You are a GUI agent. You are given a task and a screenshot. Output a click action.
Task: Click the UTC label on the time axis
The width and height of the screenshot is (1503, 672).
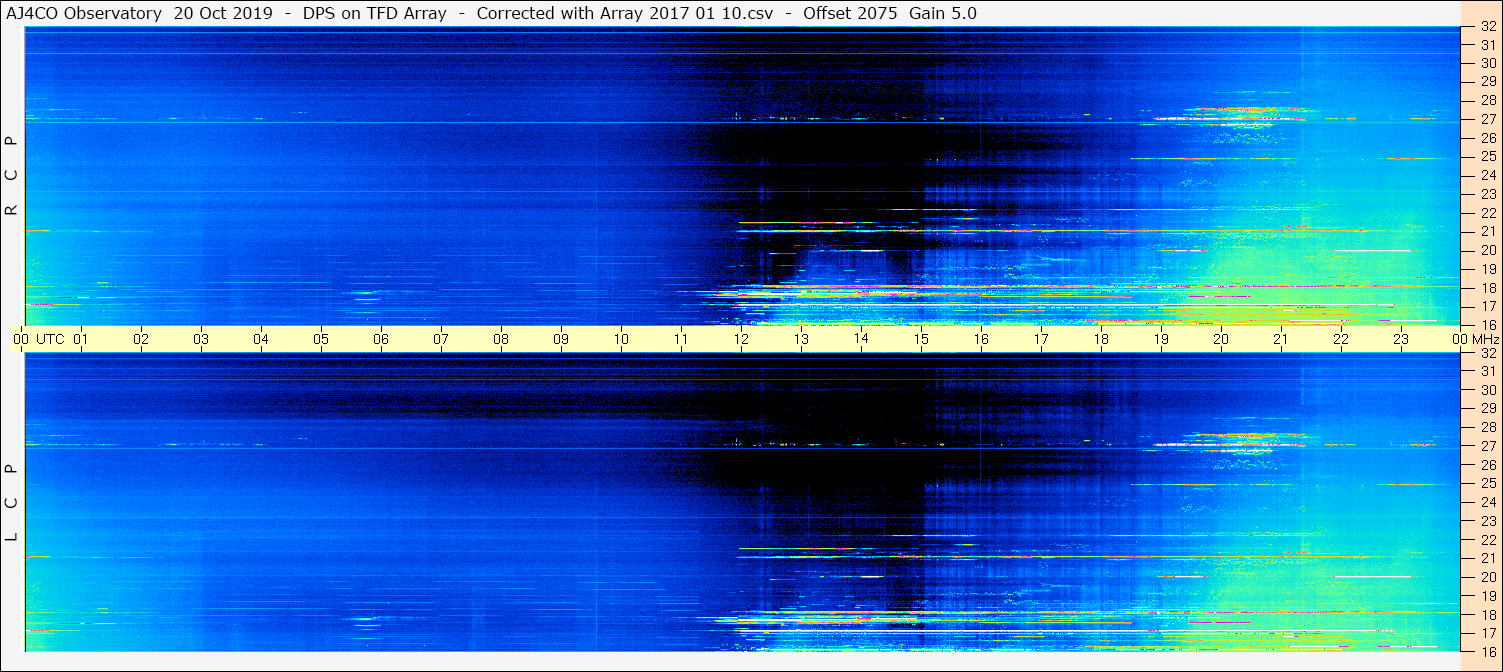pos(50,339)
